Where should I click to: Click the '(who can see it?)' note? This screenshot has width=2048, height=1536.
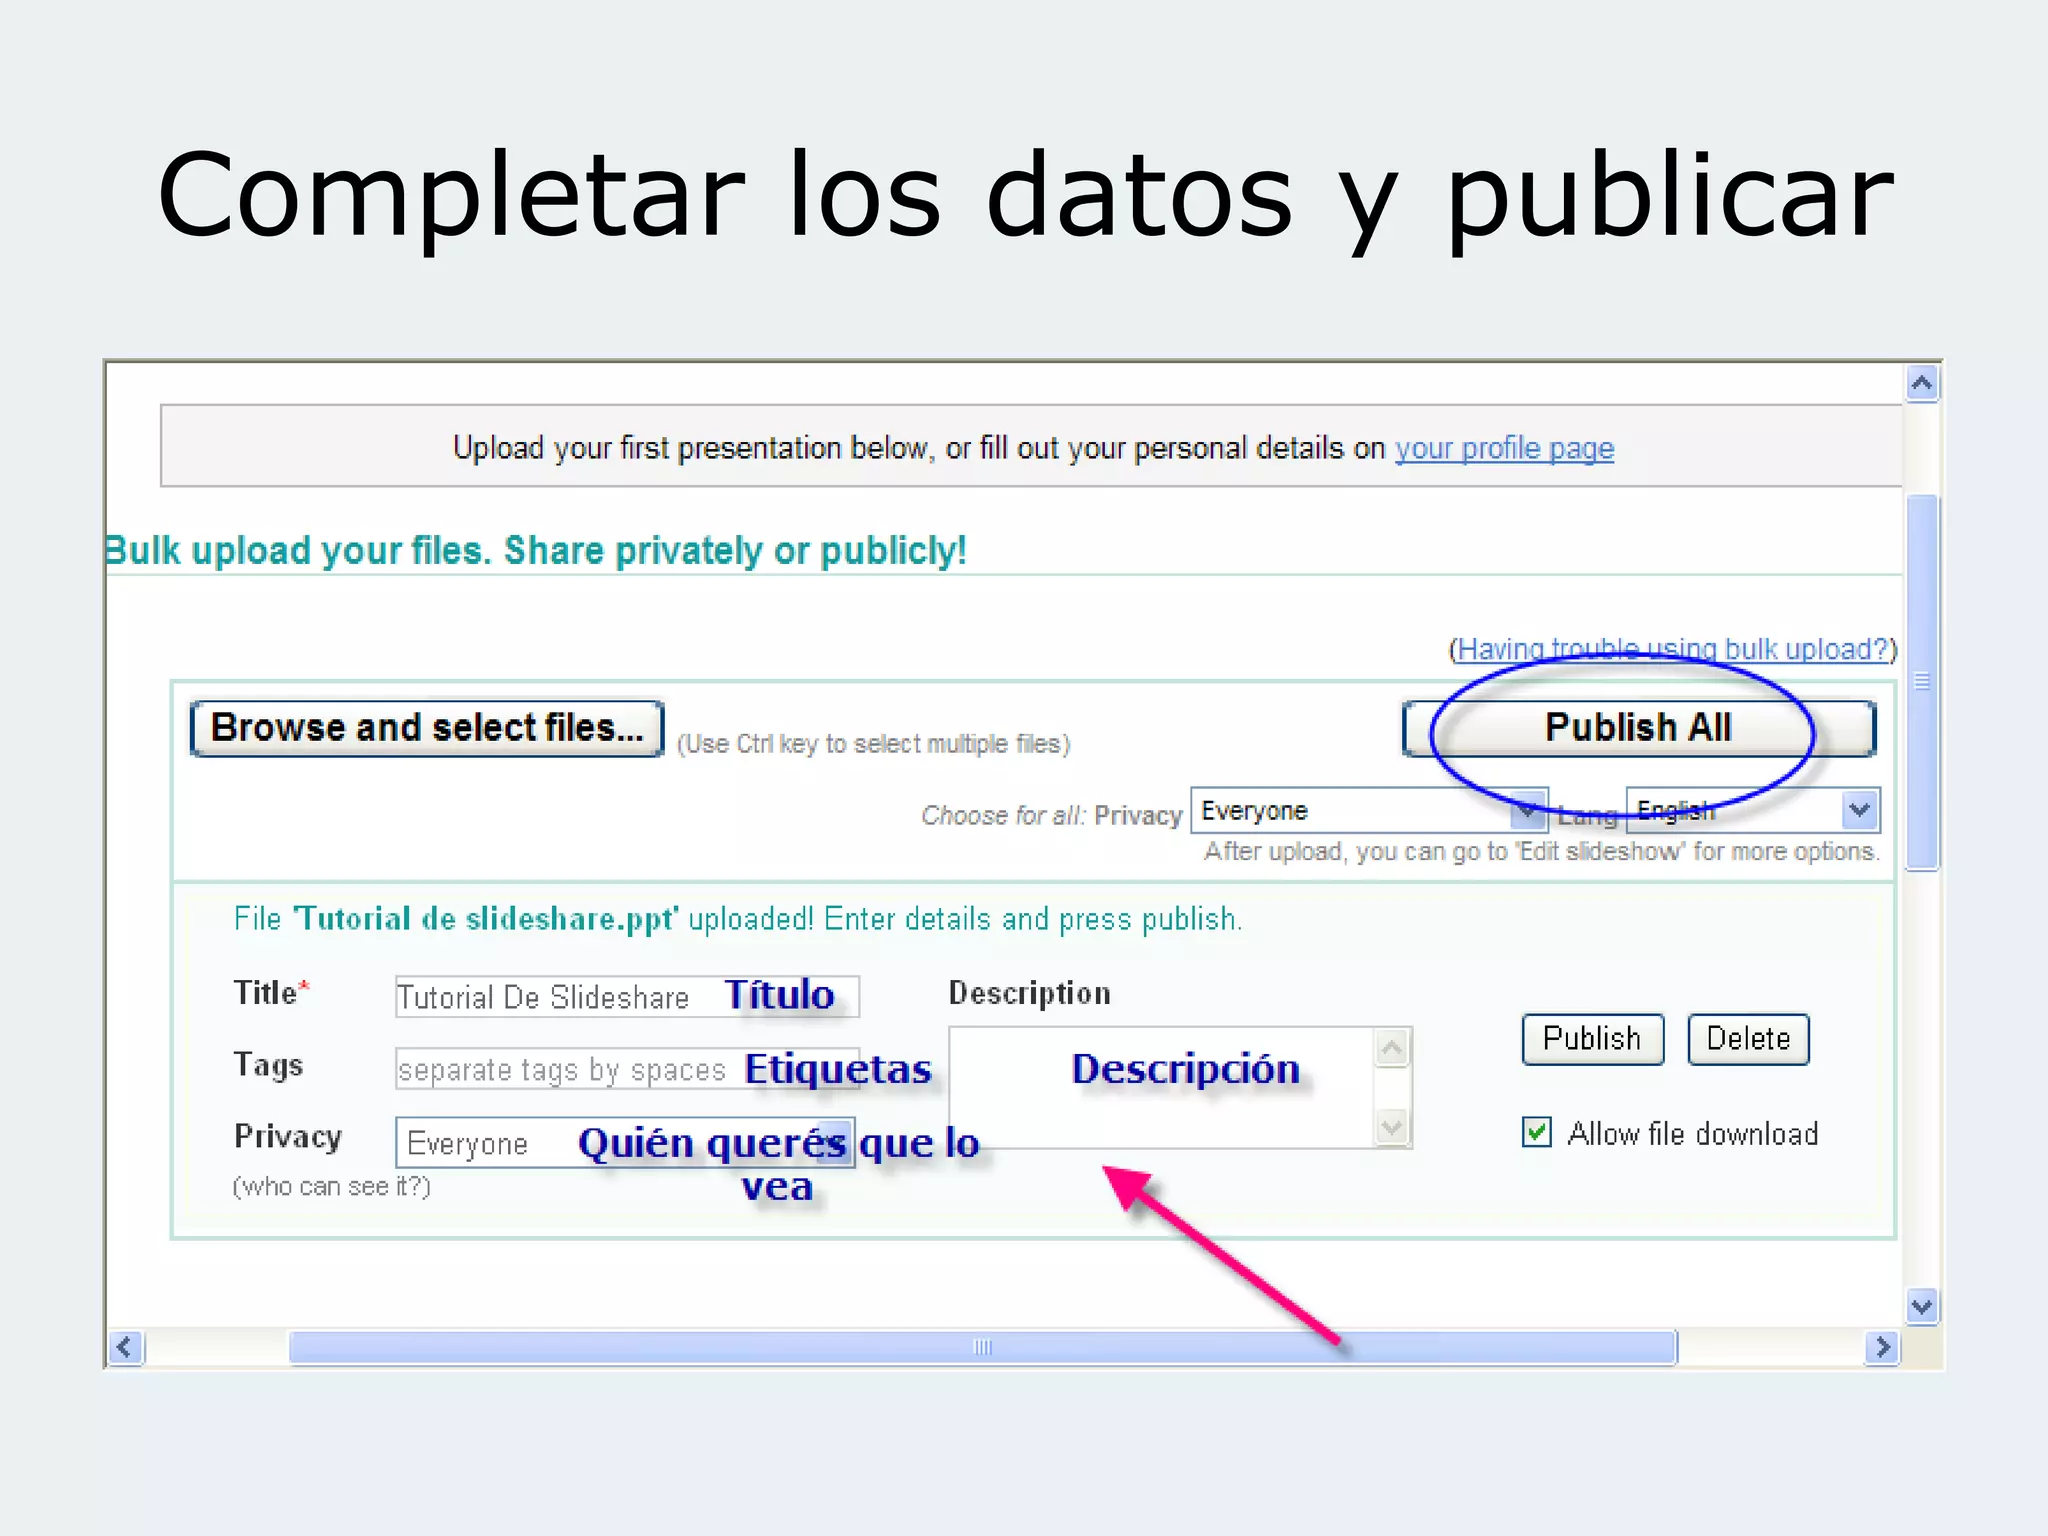point(332,1187)
